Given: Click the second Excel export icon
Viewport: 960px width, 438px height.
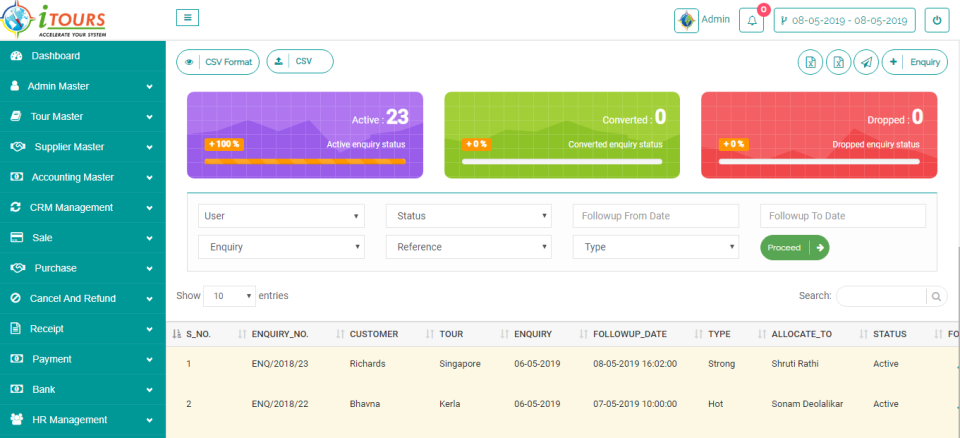Looking at the screenshot, I should [x=839, y=62].
